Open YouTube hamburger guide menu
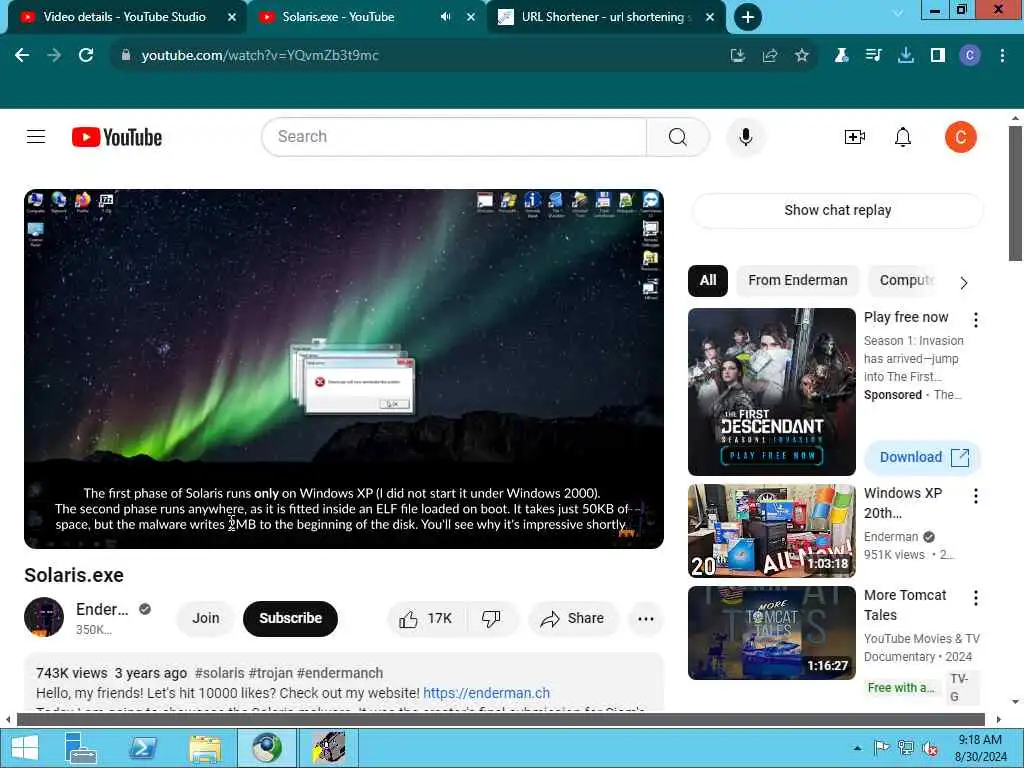Screen dimensions: 1024x768 36,136
